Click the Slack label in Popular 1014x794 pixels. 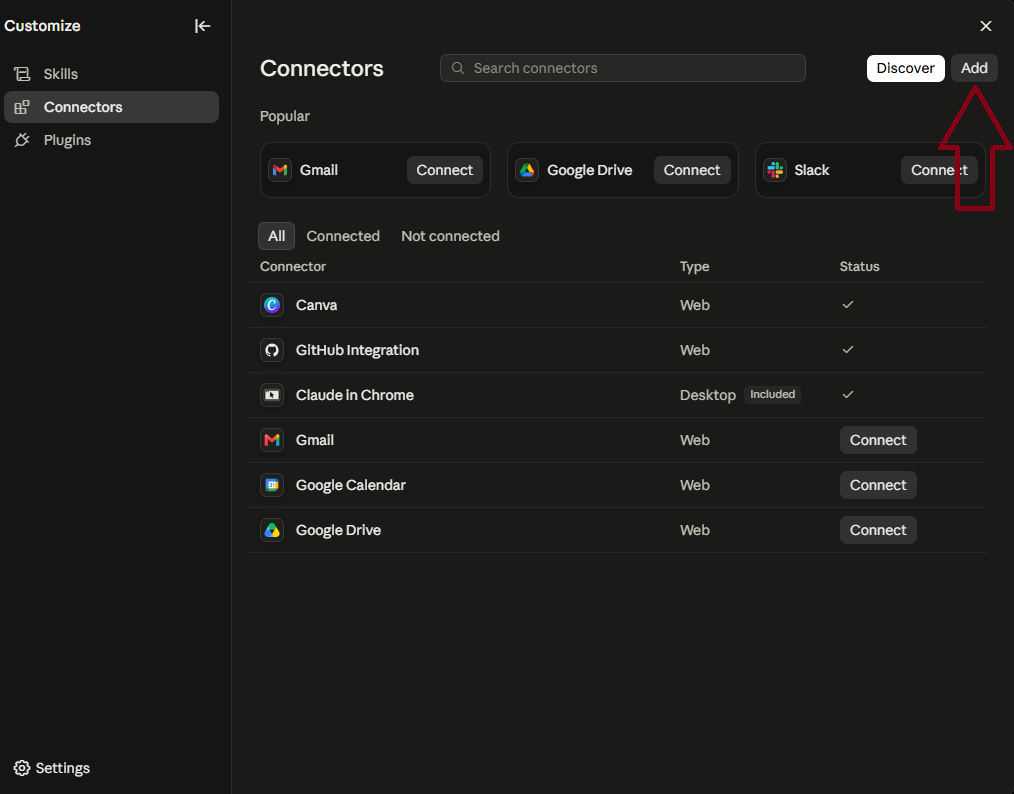pyautogui.click(x=812, y=170)
